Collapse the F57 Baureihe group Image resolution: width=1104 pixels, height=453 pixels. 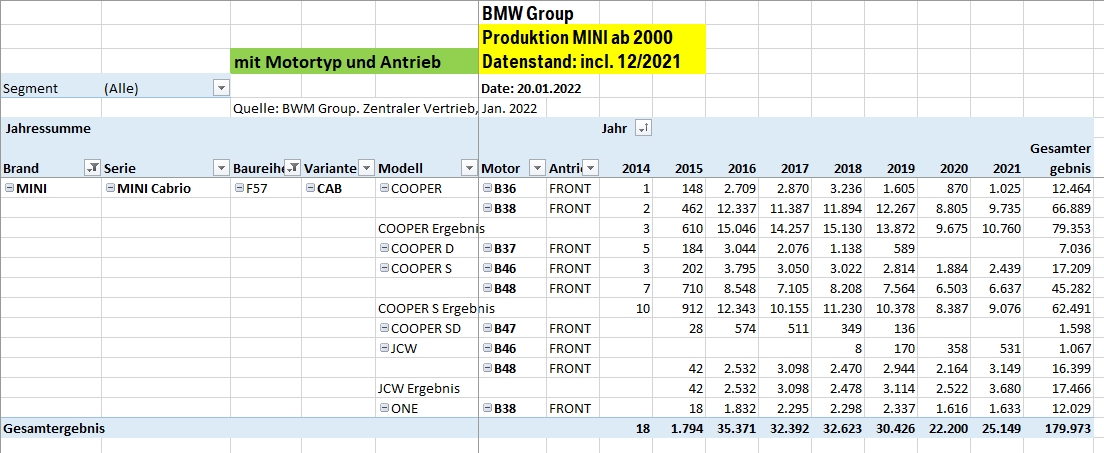coord(239,189)
